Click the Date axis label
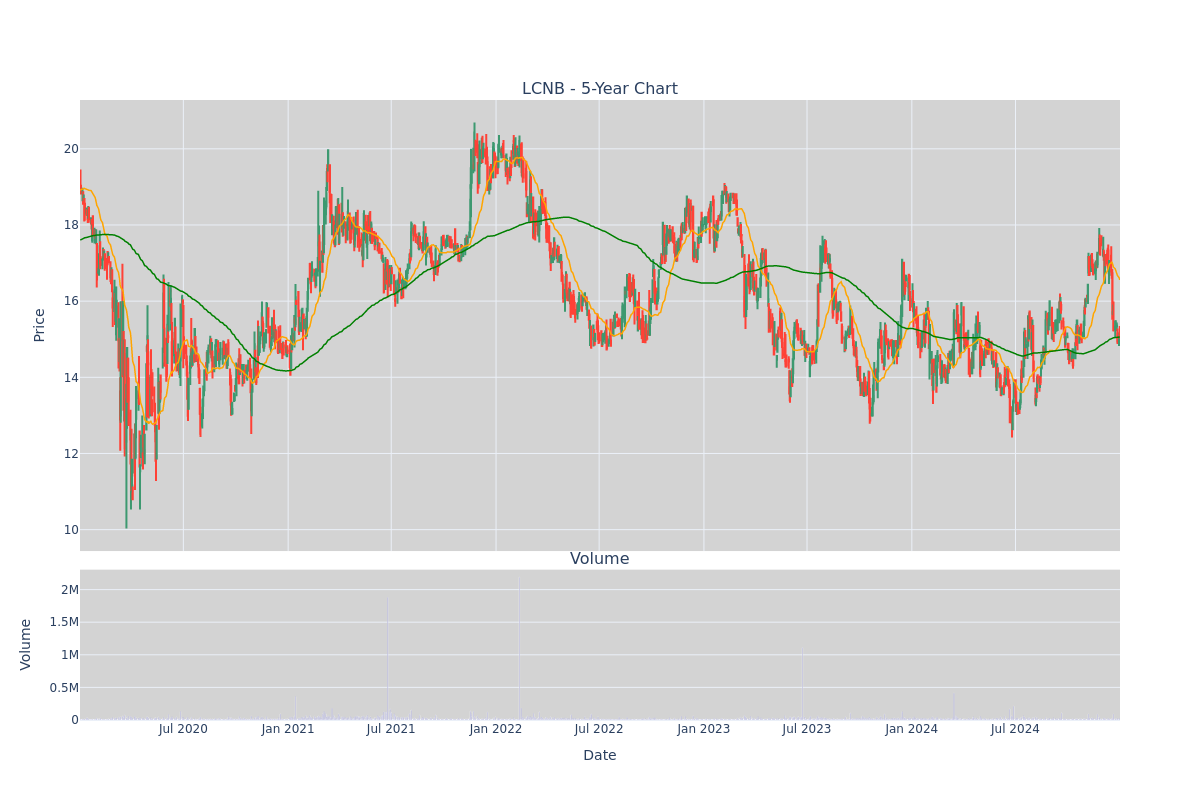Image resolution: width=1200 pixels, height=800 pixels. pyautogui.click(x=600, y=756)
